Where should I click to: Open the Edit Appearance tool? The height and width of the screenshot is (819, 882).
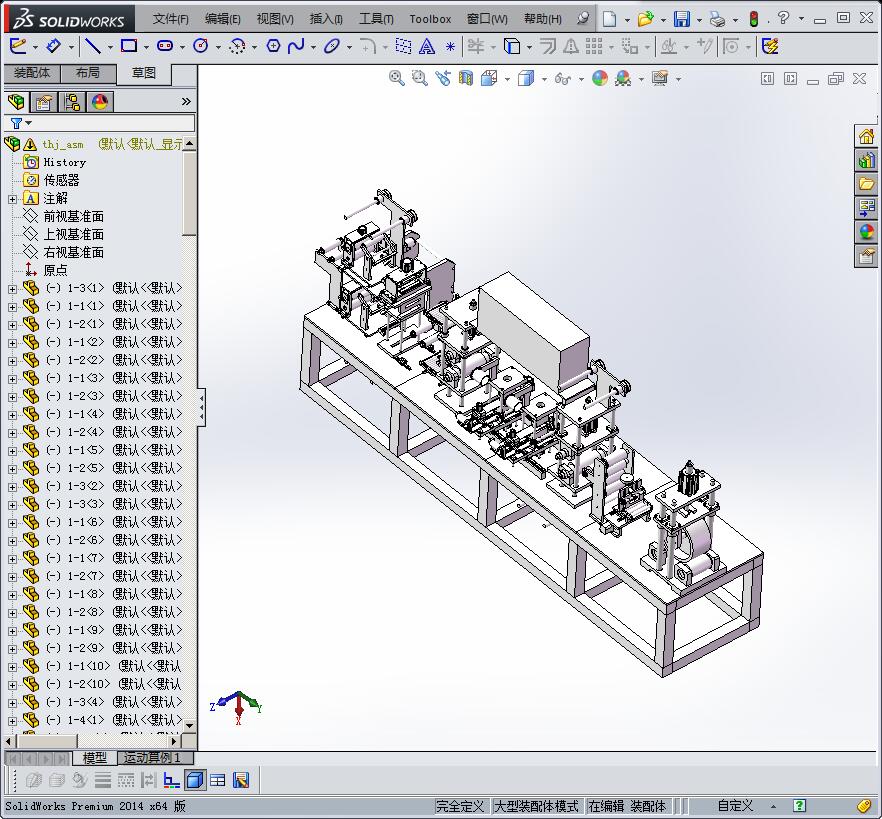(597, 79)
